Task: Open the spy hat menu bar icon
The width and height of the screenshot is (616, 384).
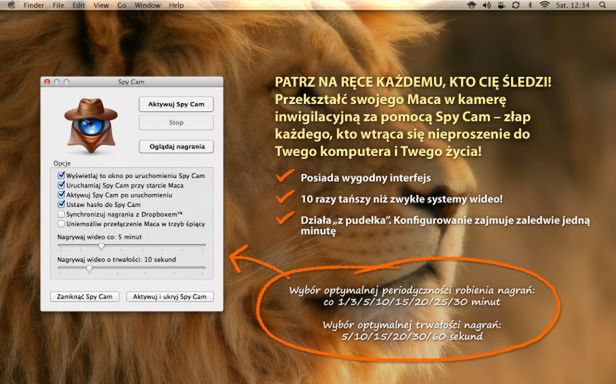Action: (472, 5)
